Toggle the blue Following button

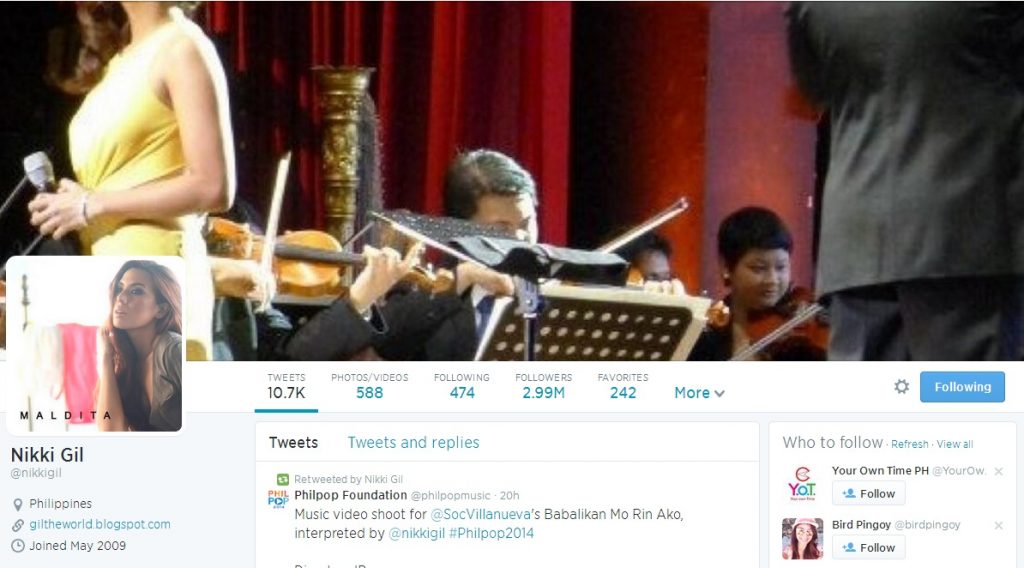962,387
